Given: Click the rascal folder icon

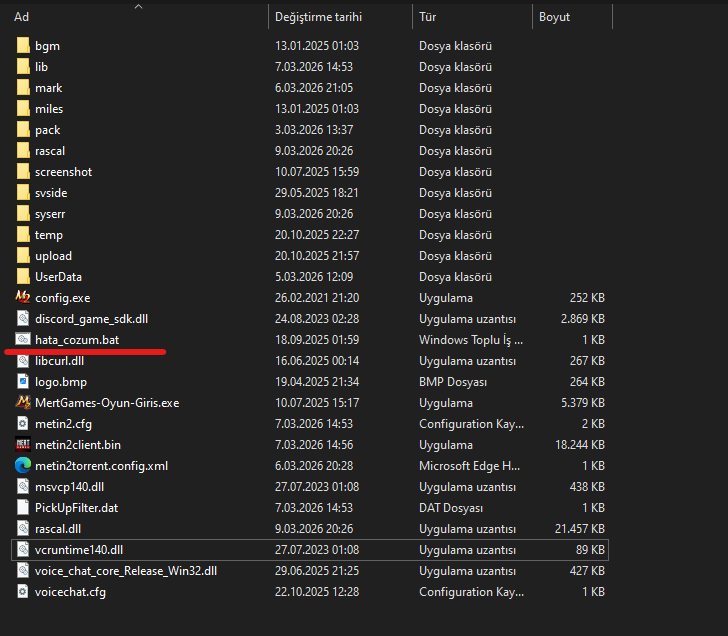Looking at the screenshot, I should (x=23, y=150).
